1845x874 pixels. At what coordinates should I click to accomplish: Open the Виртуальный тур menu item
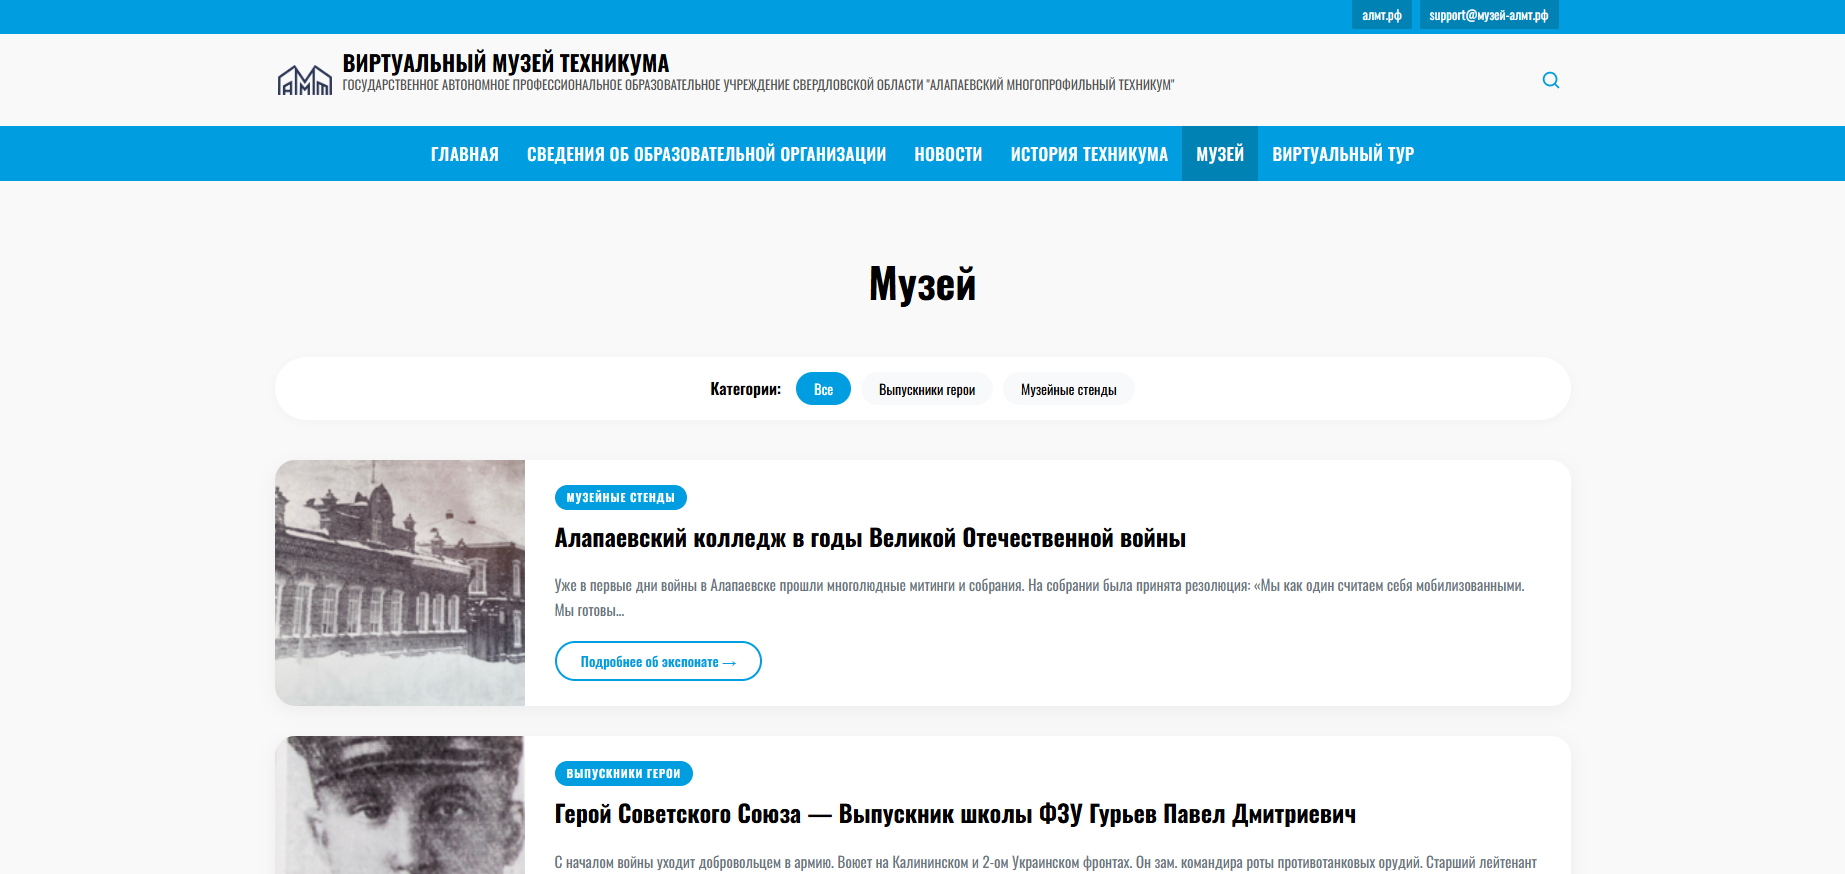[1343, 154]
